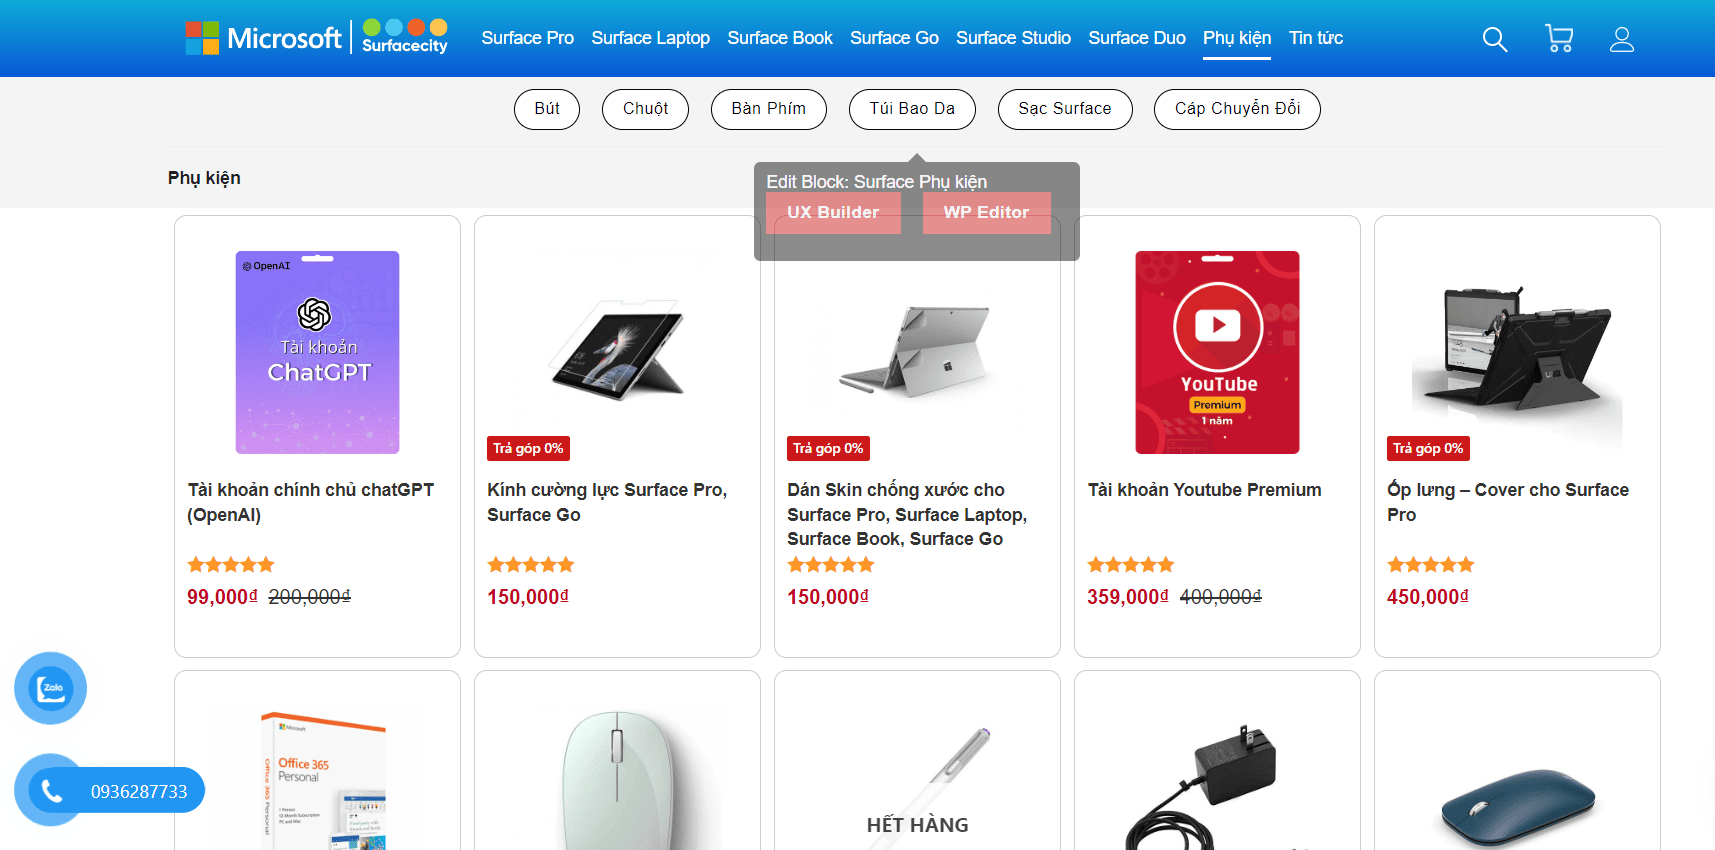Filter by Bút category
Screen dimensions: 1715x850
click(x=546, y=109)
